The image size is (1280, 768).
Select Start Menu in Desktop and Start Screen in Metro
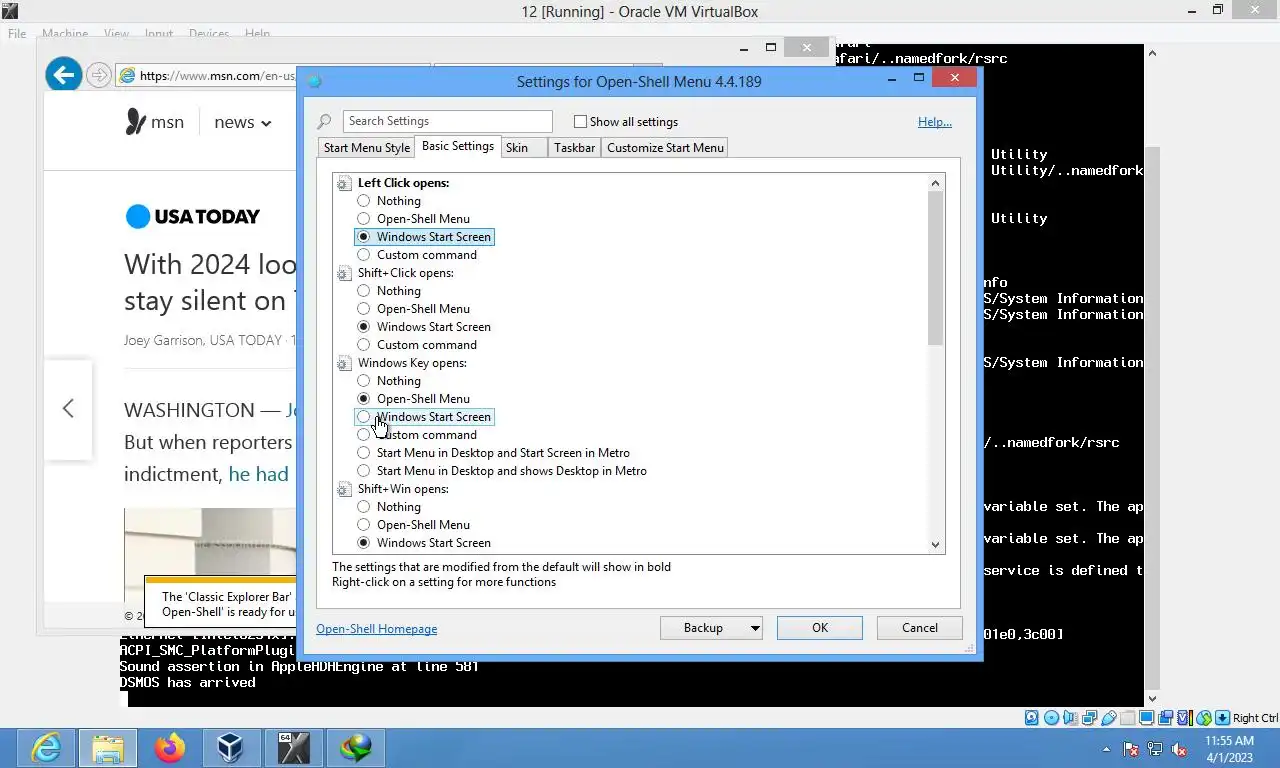(x=364, y=453)
